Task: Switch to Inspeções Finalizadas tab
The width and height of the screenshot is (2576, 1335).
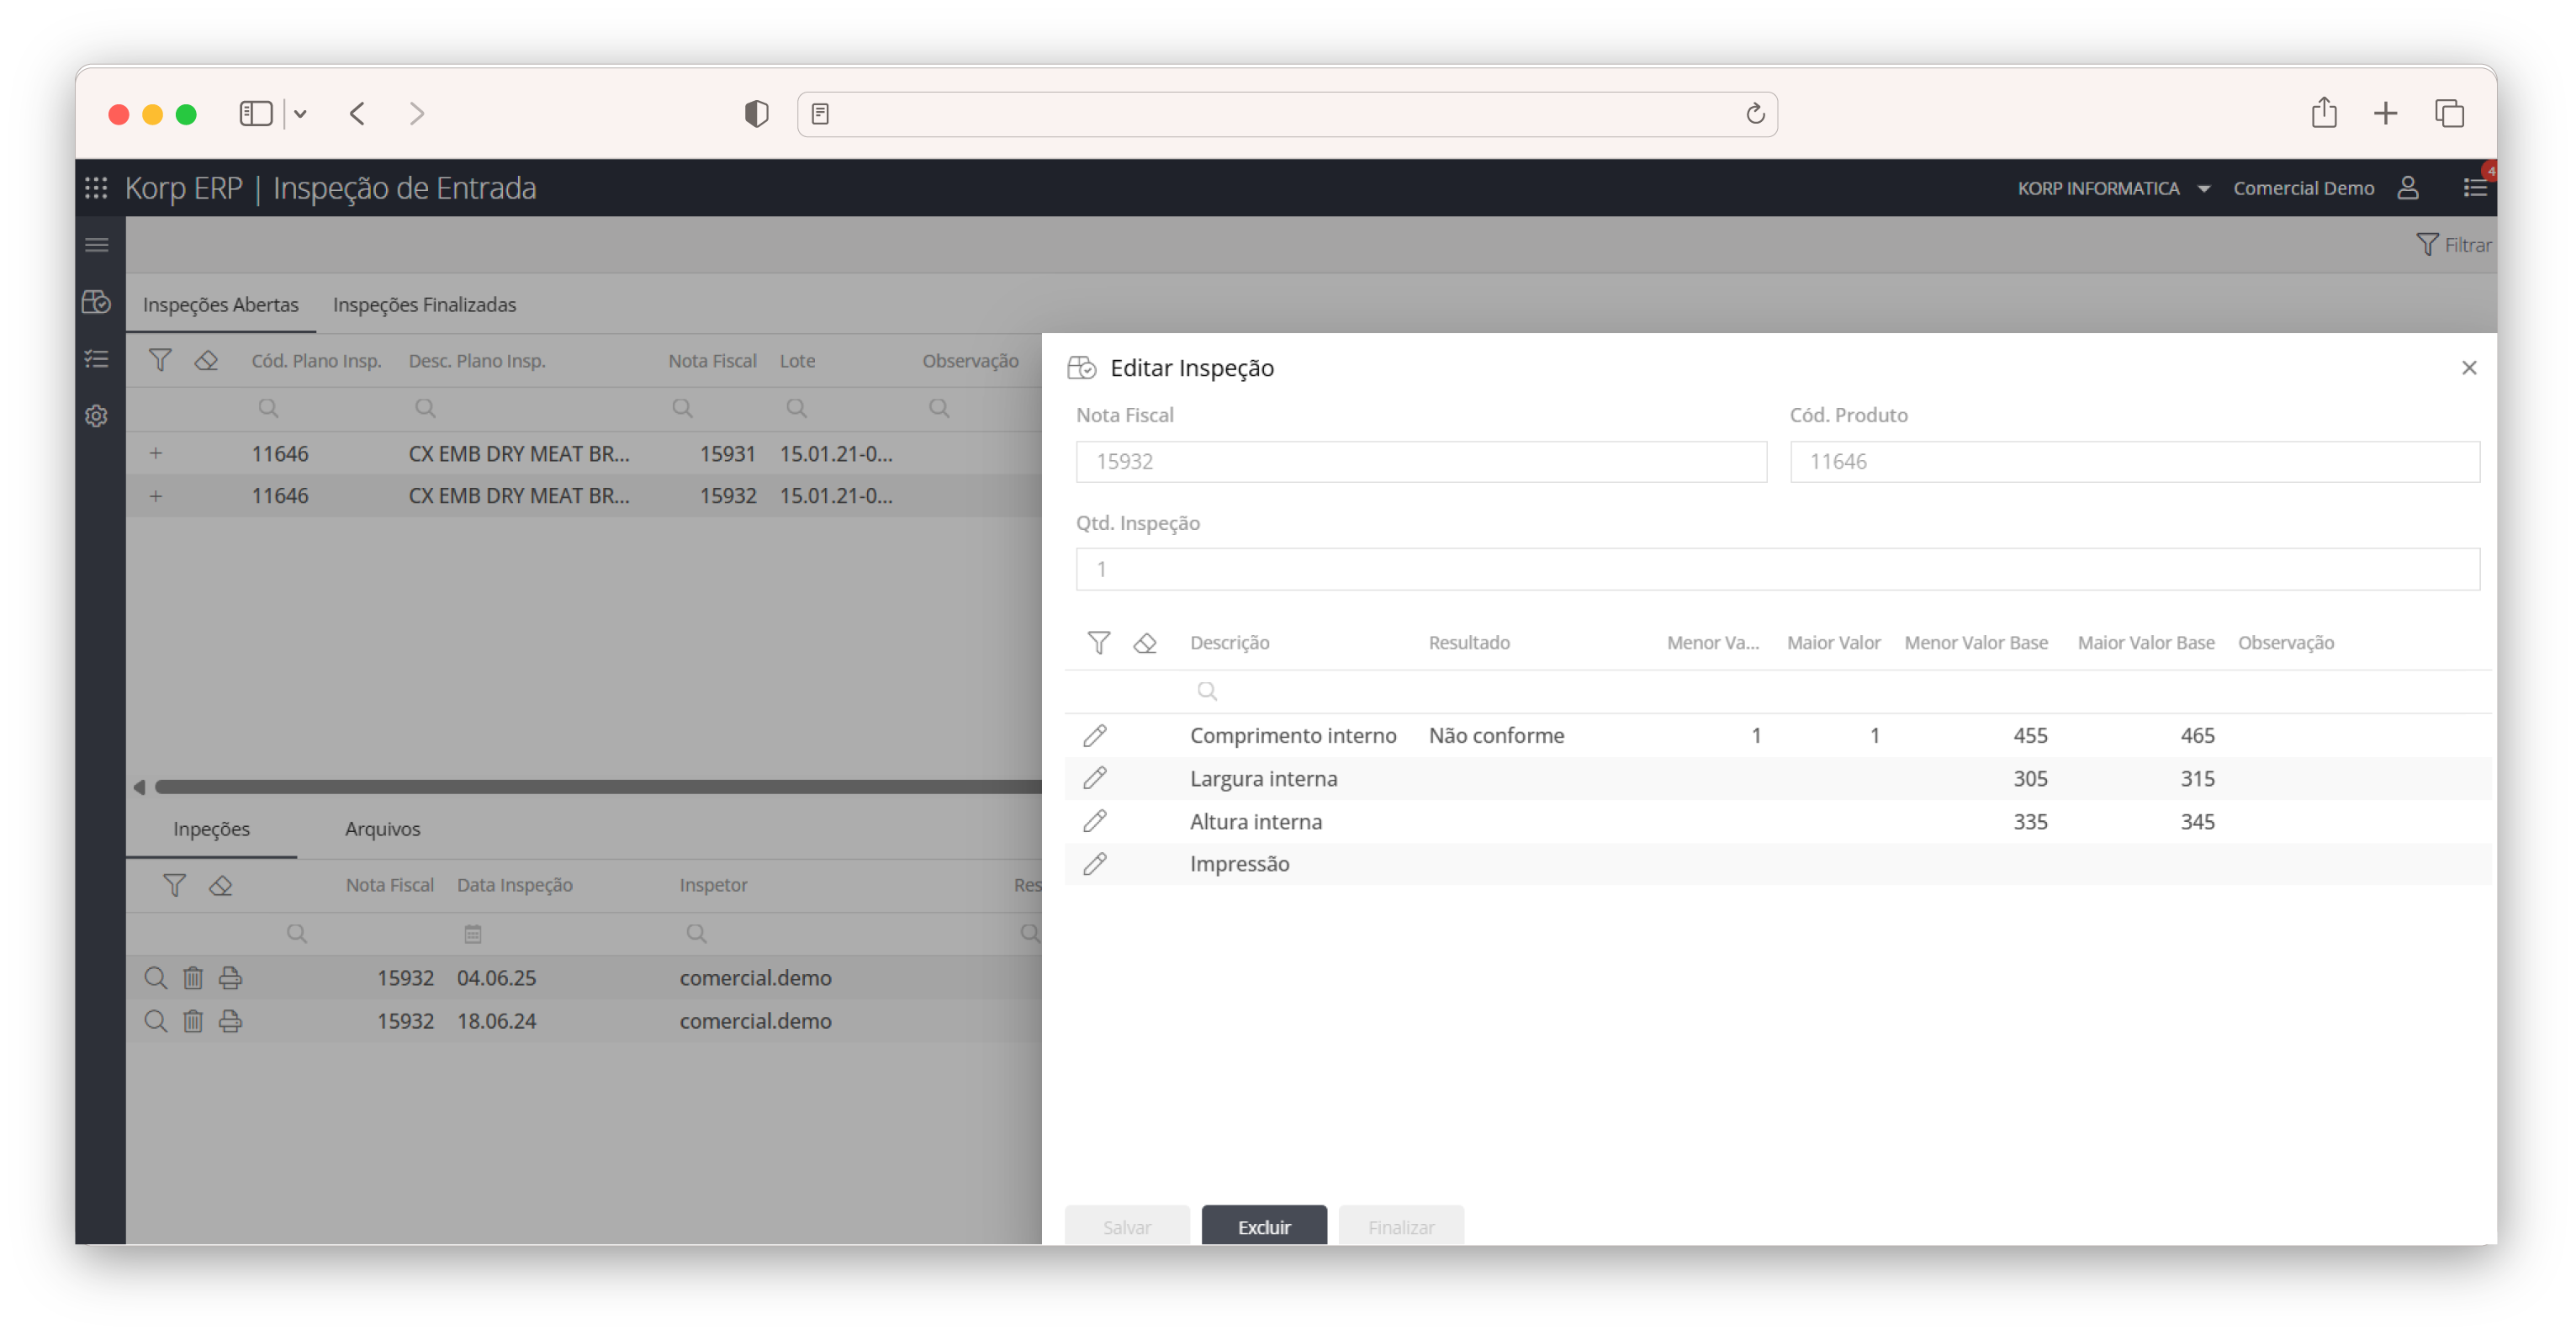Action: [x=424, y=305]
